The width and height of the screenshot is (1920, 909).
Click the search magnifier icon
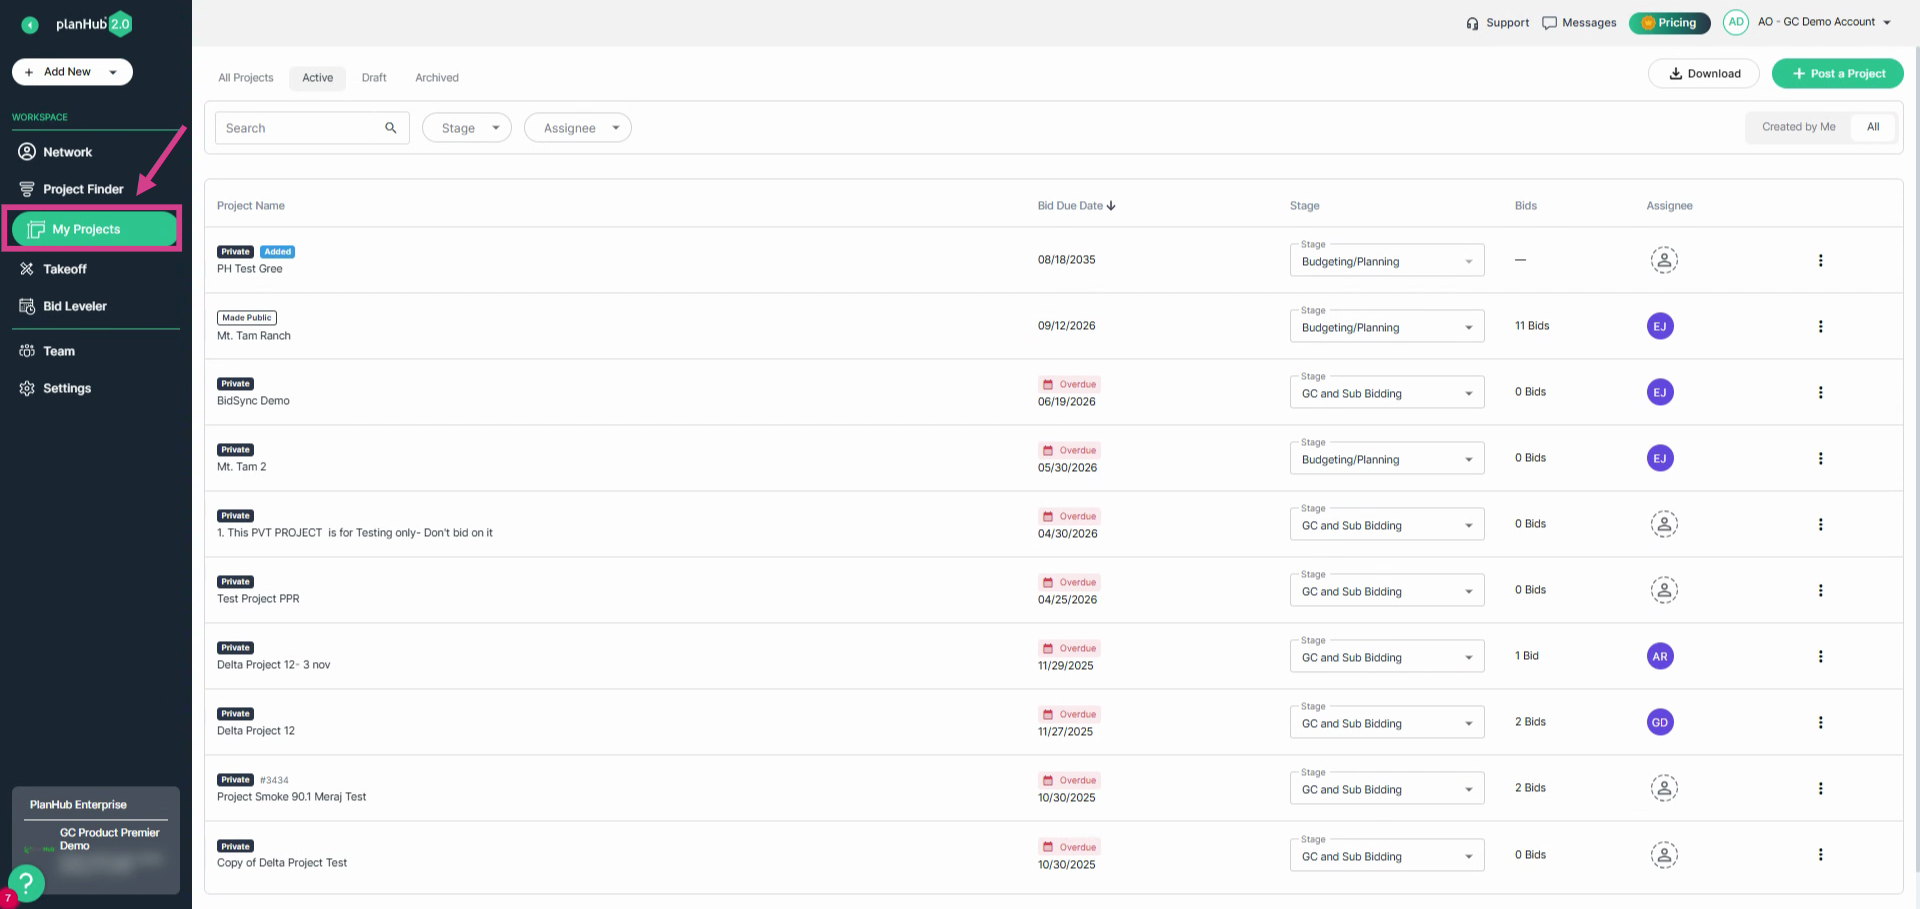point(391,128)
